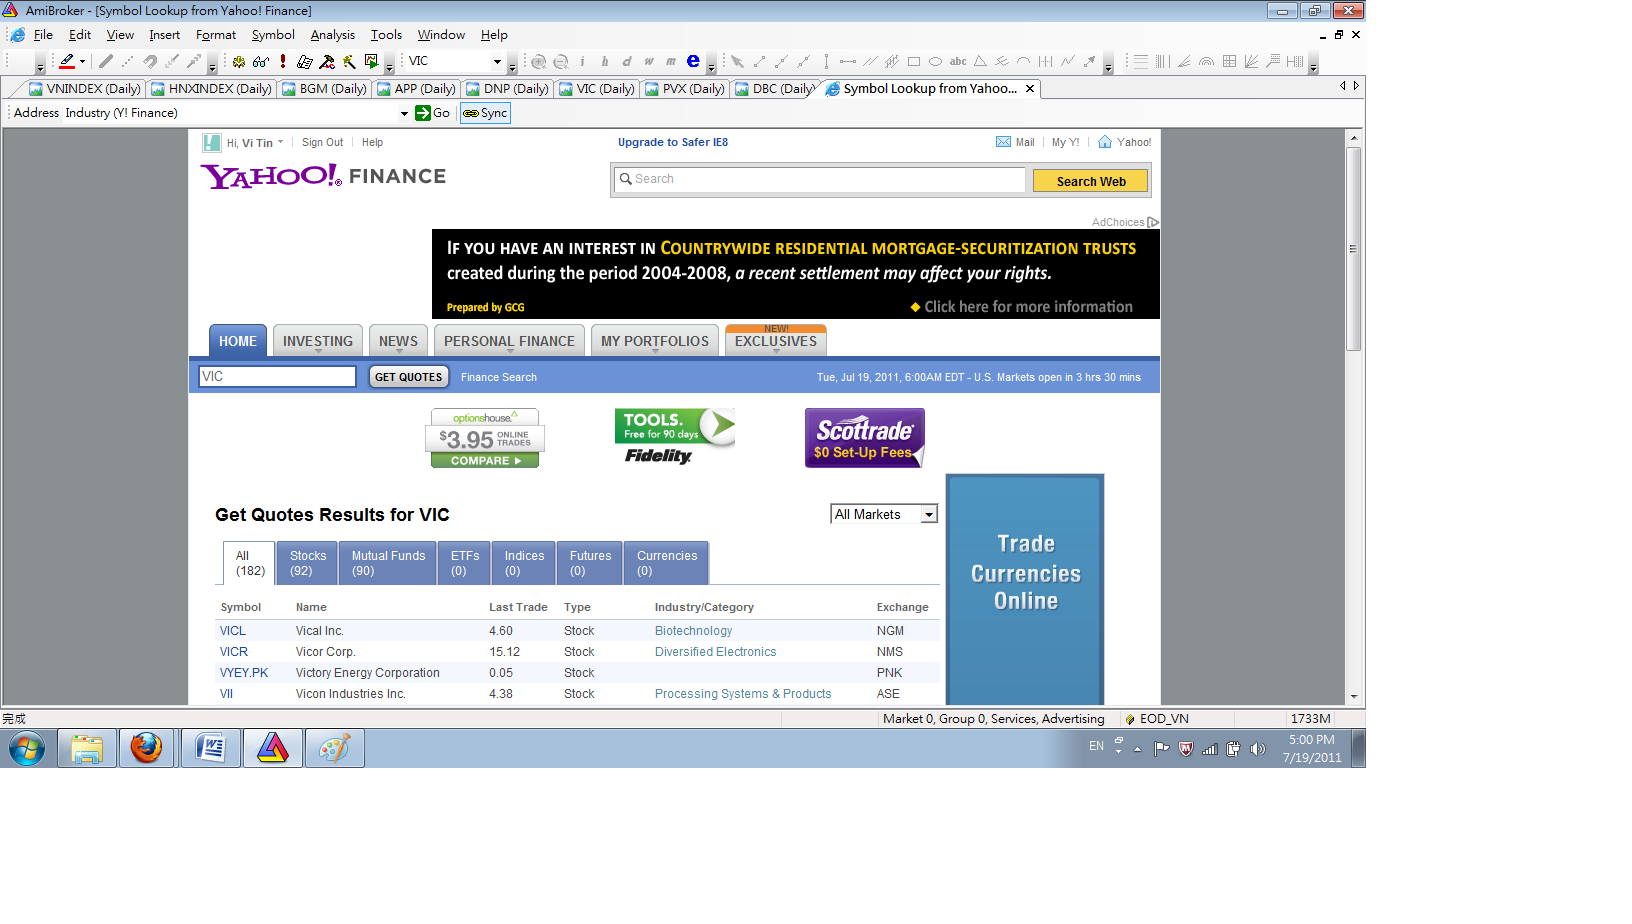Open the VICL symbol link

point(233,631)
